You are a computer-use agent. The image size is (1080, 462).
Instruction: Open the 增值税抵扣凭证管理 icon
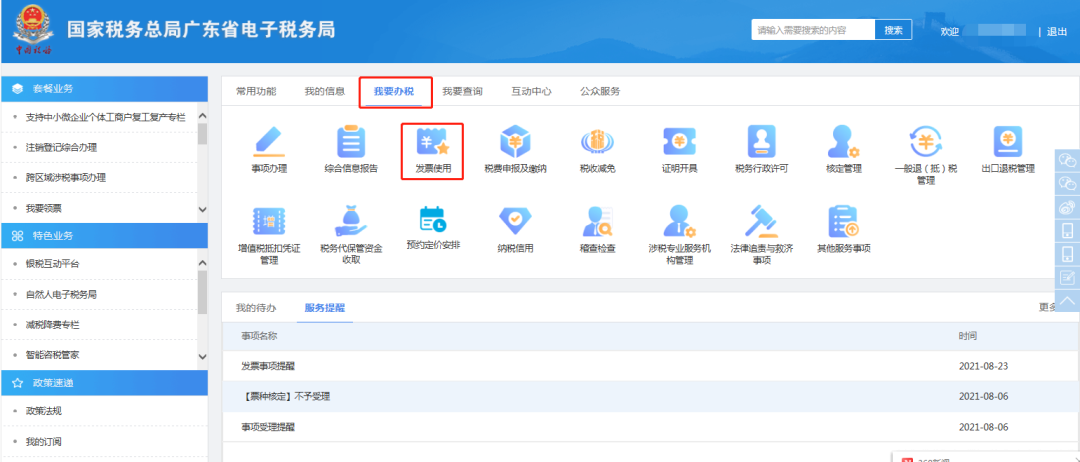click(x=269, y=221)
